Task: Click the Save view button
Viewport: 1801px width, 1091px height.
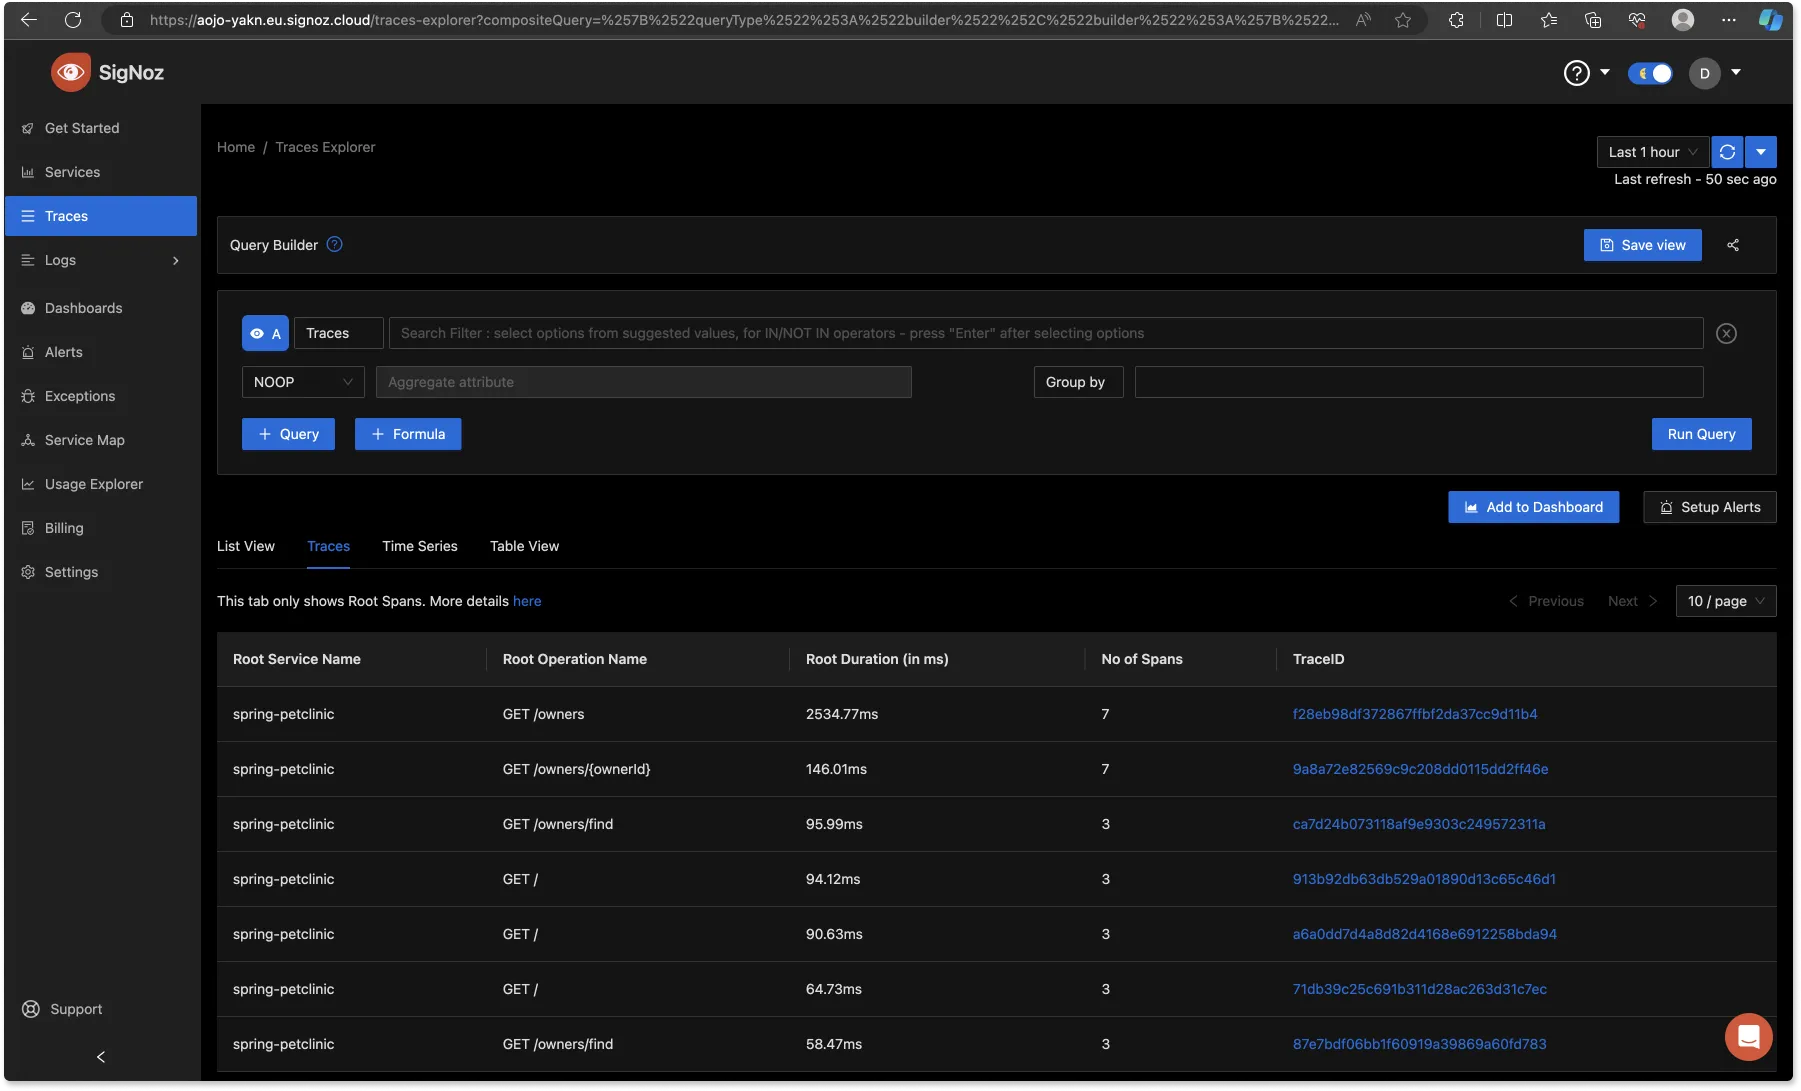Action: (x=1643, y=245)
